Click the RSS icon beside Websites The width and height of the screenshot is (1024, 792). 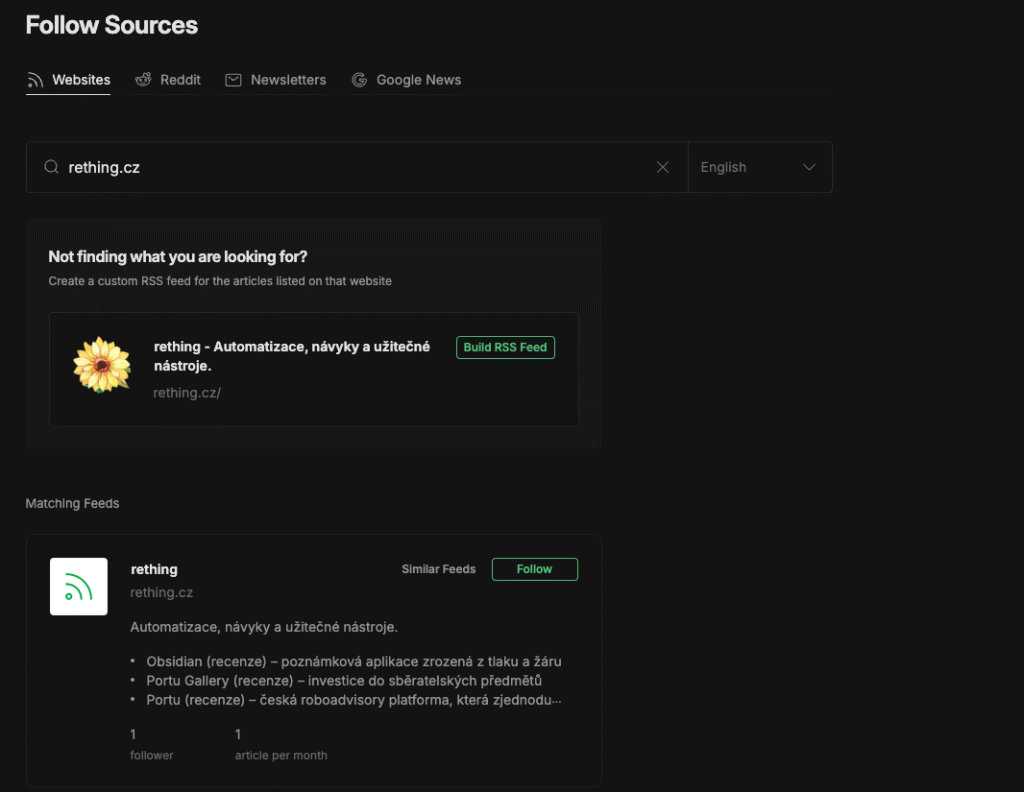[x=35, y=80]
